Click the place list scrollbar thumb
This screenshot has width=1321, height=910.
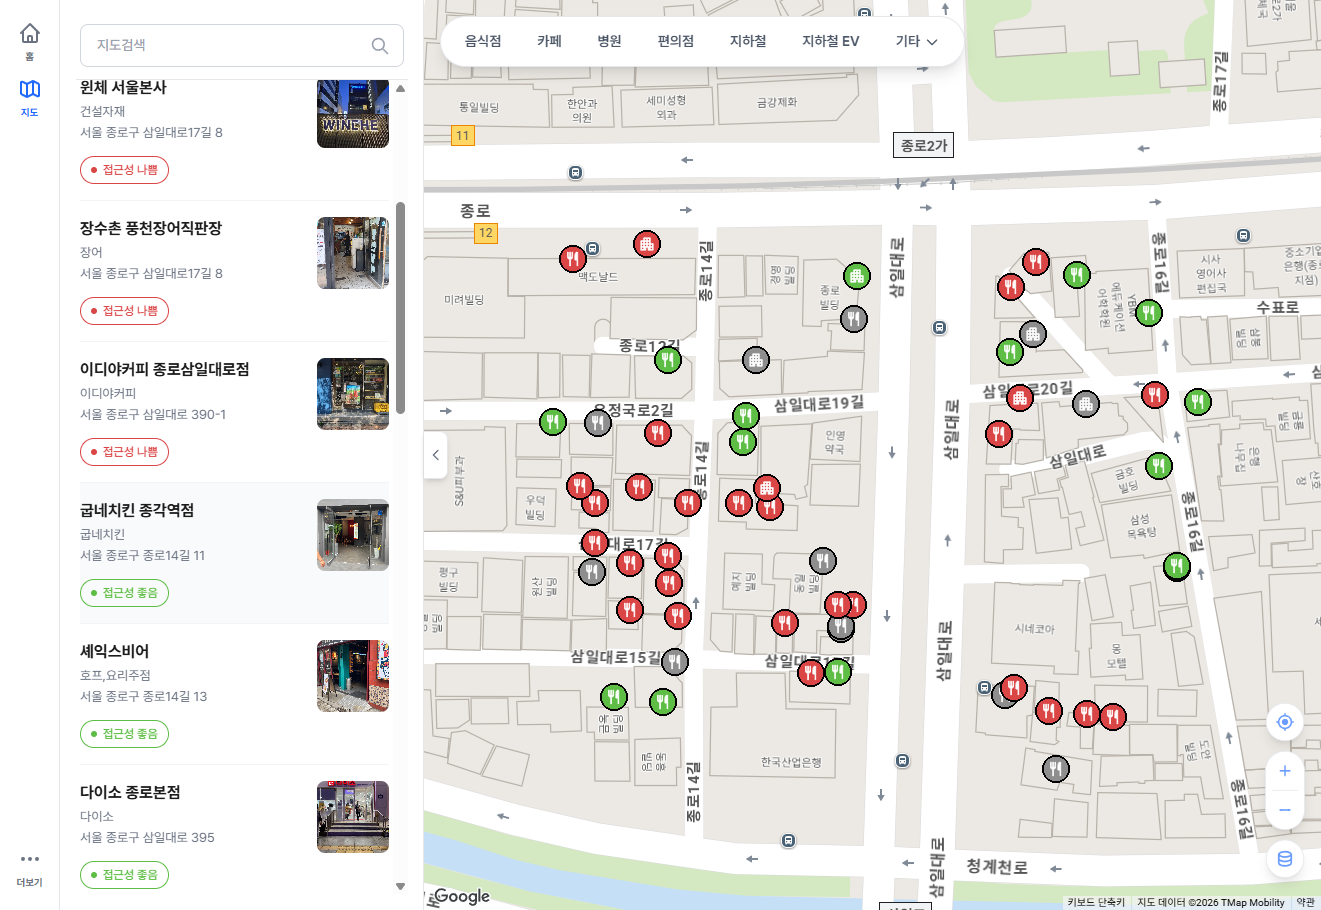tap(401, 308)
